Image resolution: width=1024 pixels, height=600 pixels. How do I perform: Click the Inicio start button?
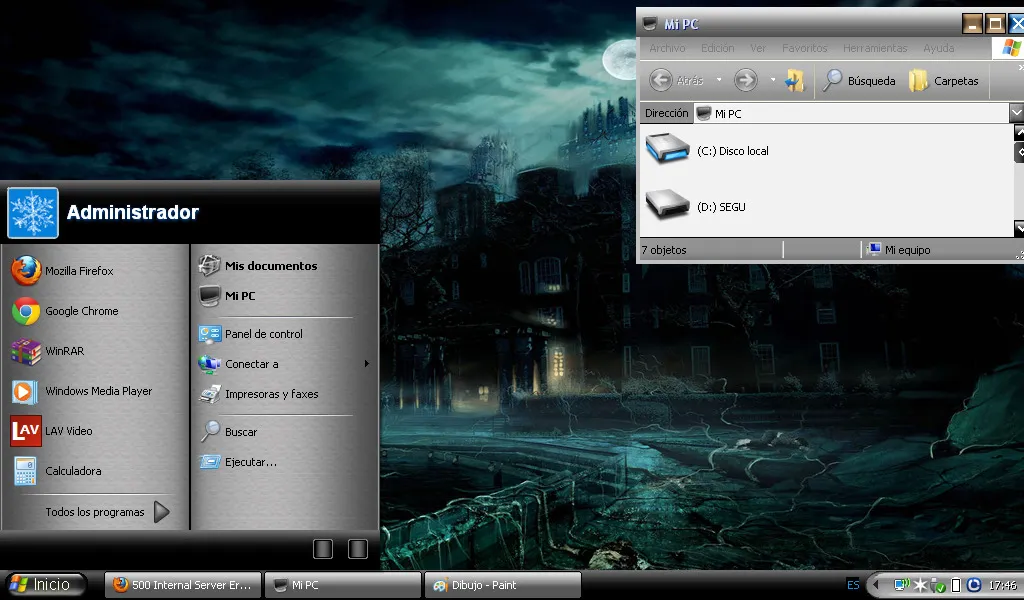pyautogui.click(x=46, y=584)
